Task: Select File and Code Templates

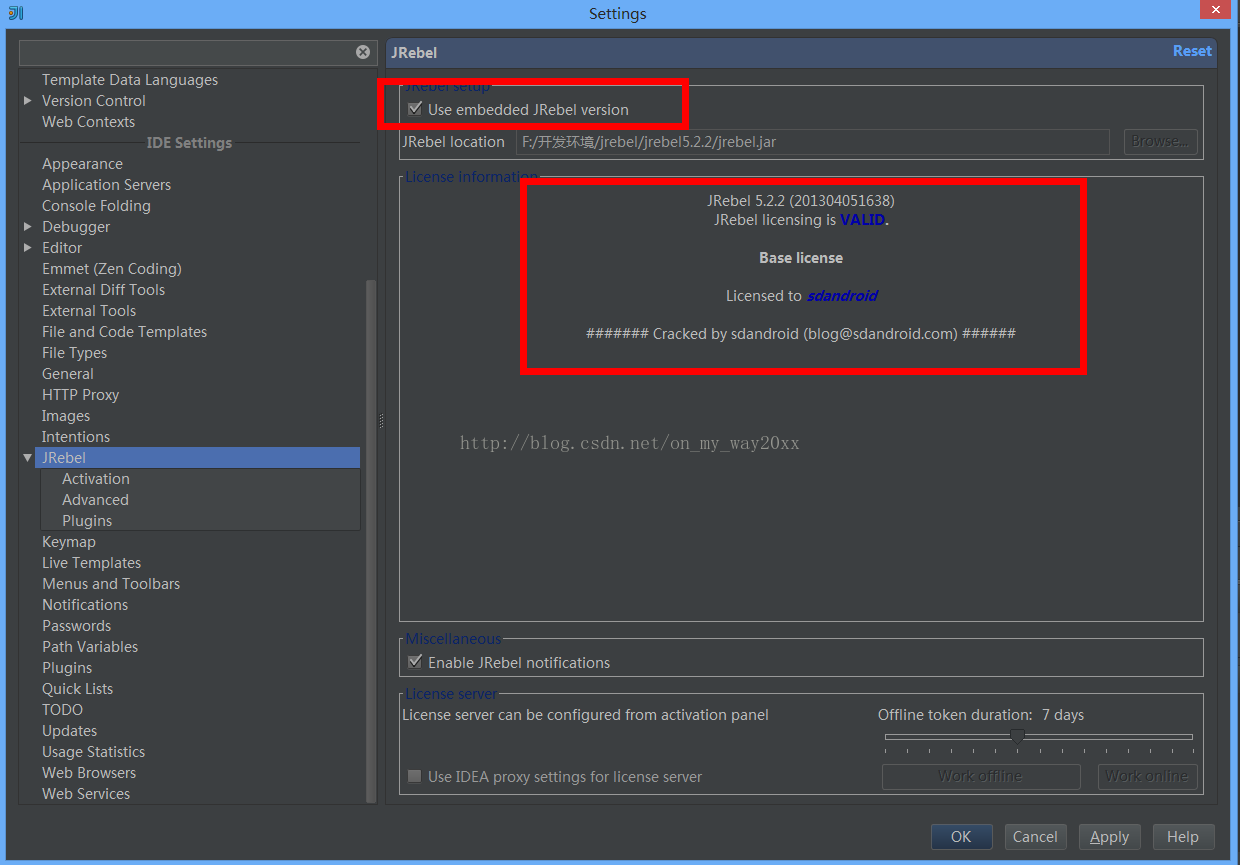Action: coord(124,332)
